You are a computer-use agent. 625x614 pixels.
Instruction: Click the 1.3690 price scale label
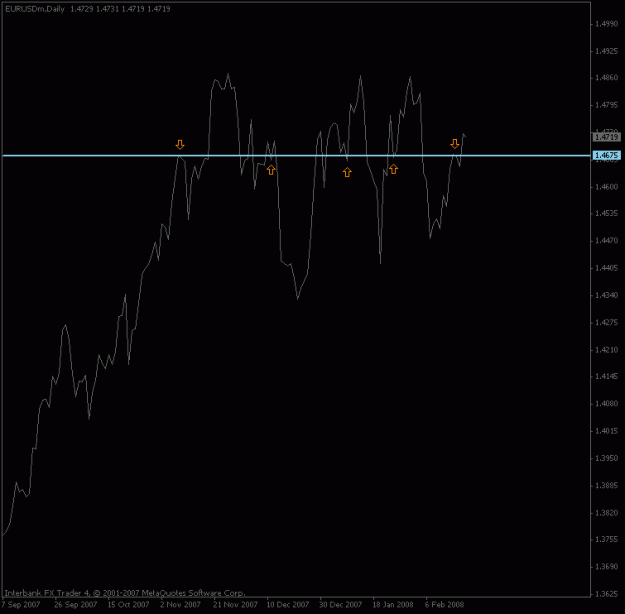coord(606,567)
